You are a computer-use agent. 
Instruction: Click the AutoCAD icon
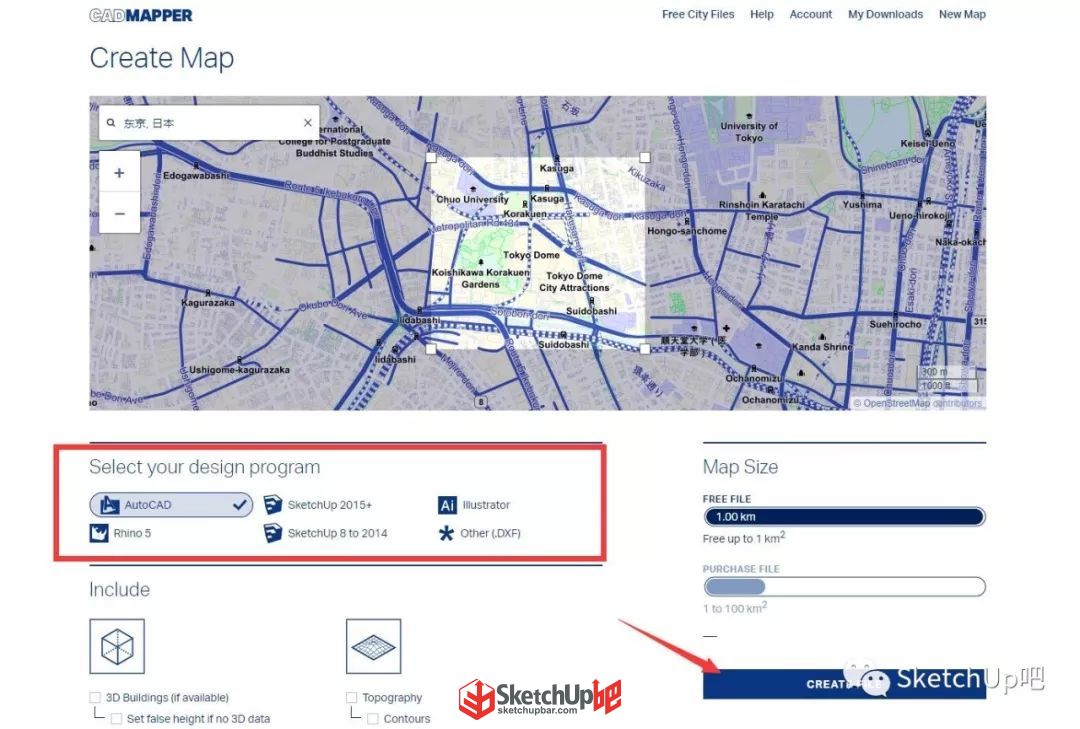(110, 505)
